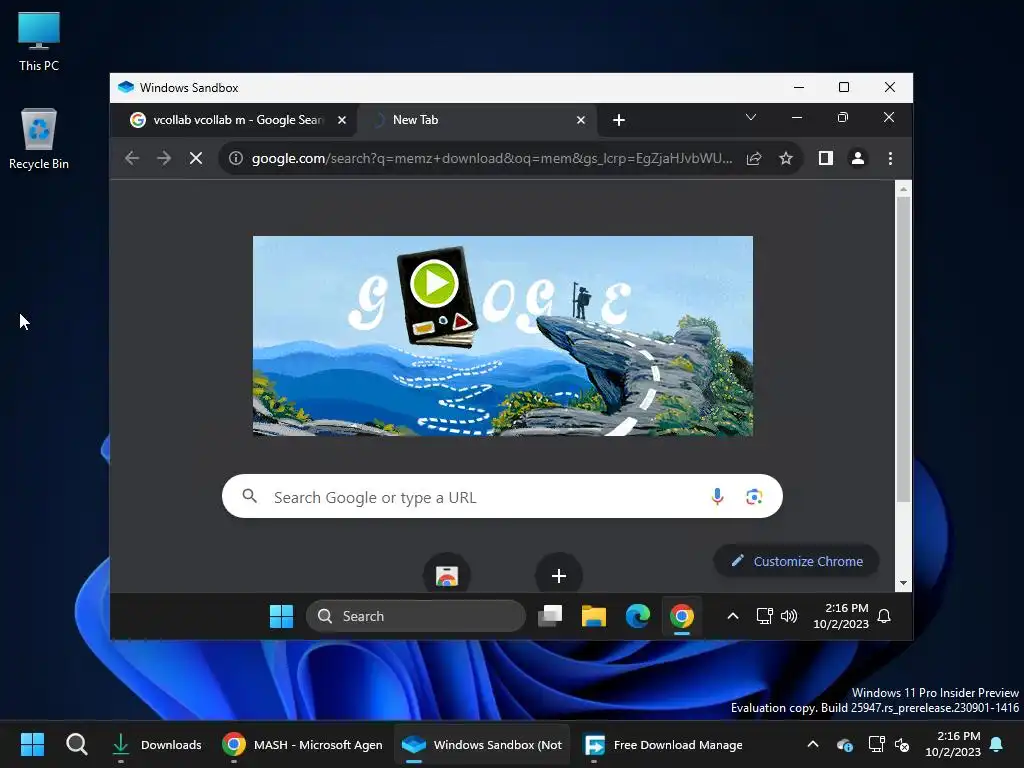Start voice search with microphone icon
This screenshot has width=1024, height=768.
tap(717, 497)
